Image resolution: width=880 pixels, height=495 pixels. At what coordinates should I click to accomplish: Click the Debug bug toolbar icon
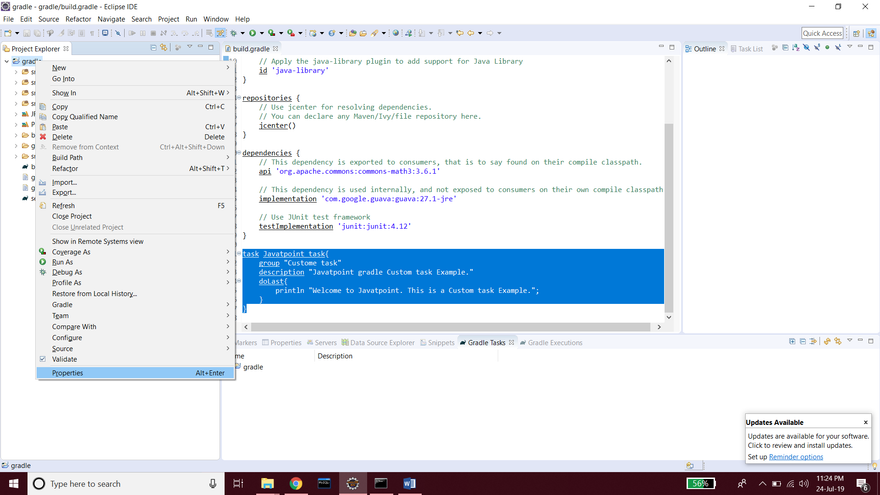click(232, 33)
